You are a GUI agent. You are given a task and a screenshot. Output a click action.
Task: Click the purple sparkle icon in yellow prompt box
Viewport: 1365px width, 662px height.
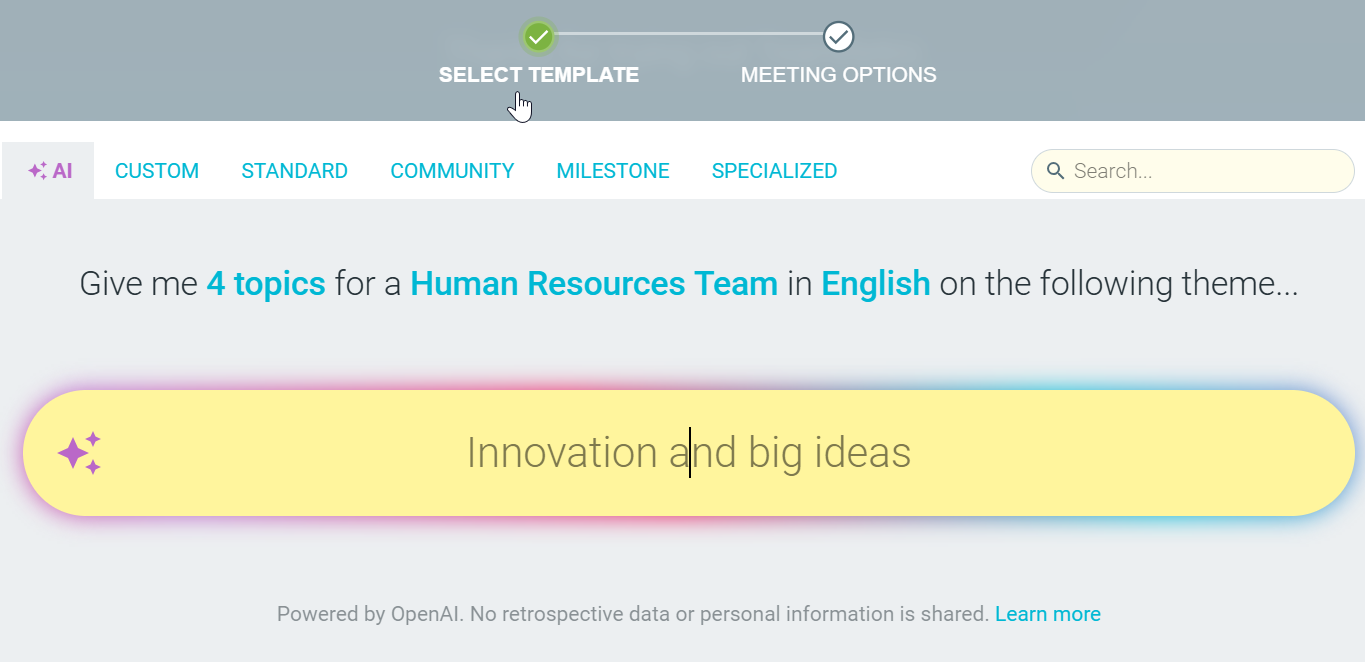pos(80,453)
